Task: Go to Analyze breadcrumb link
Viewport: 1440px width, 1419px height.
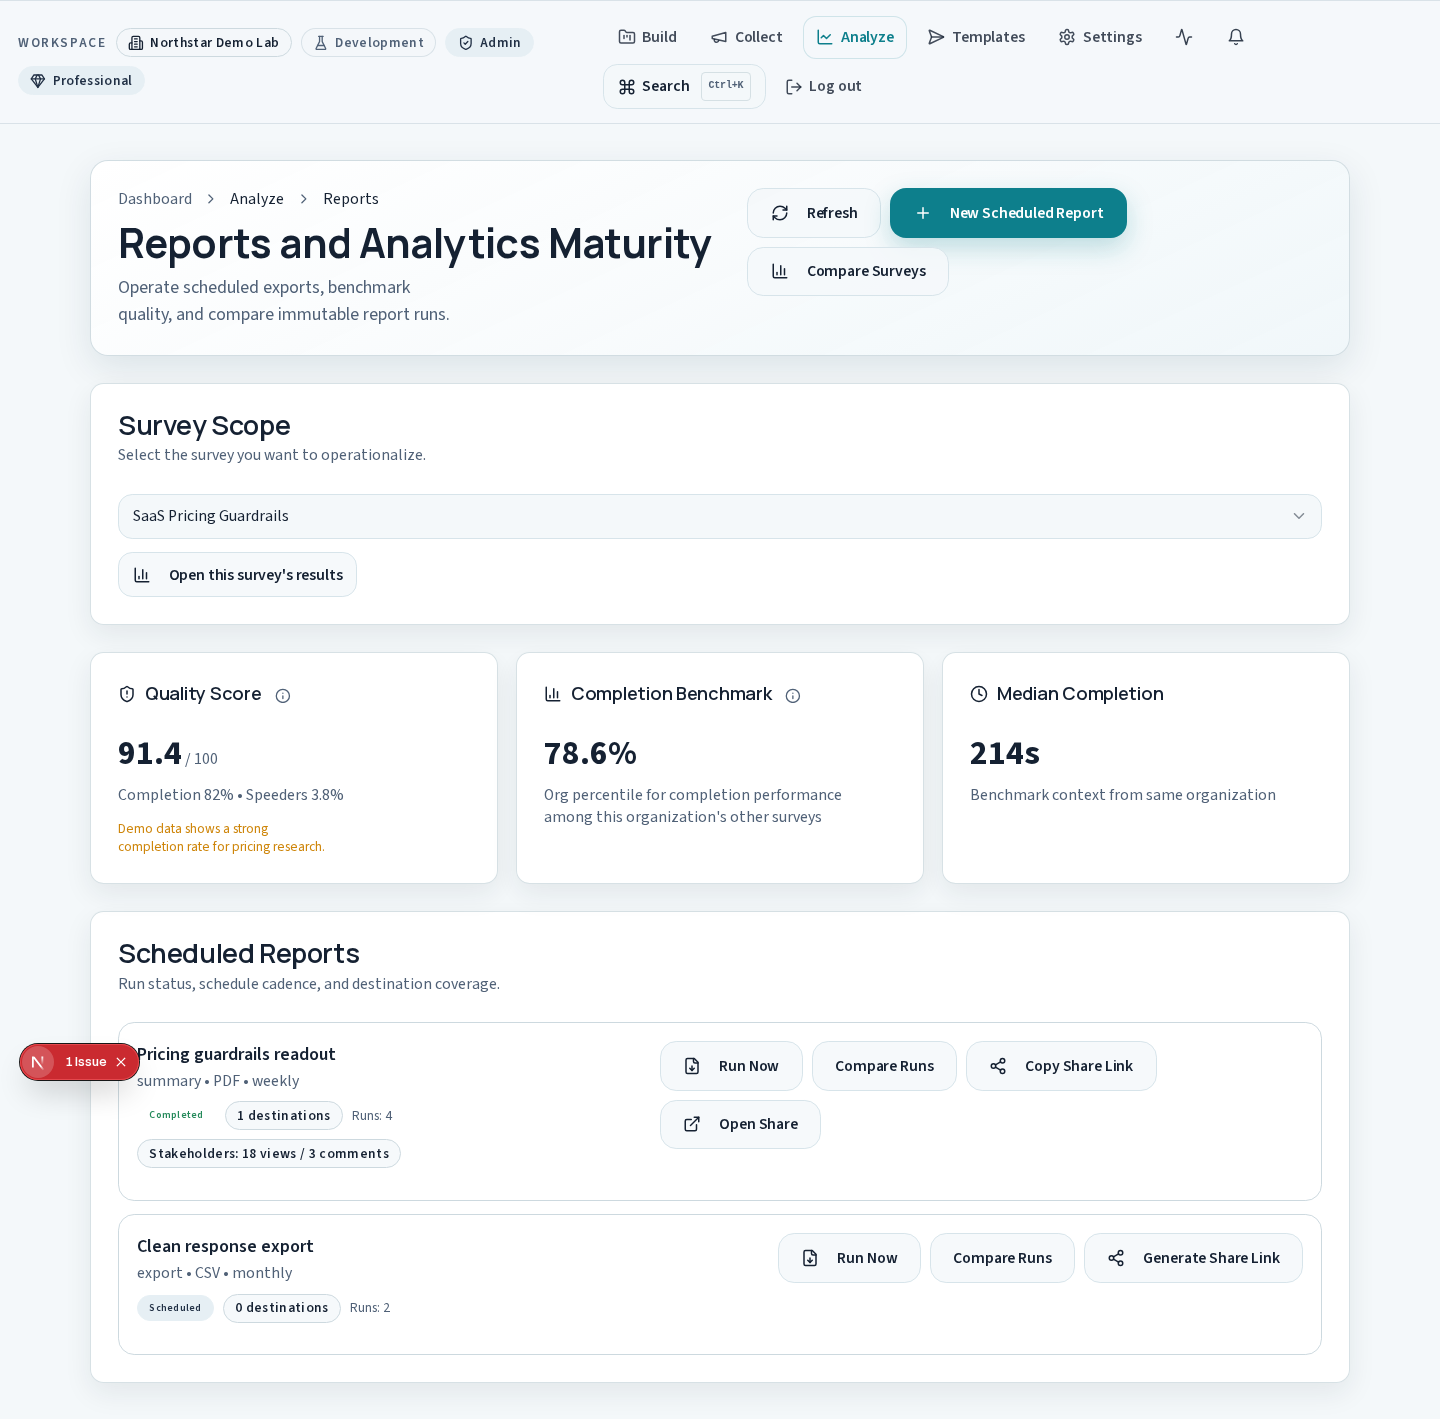Action: click(x=257, y=199)
